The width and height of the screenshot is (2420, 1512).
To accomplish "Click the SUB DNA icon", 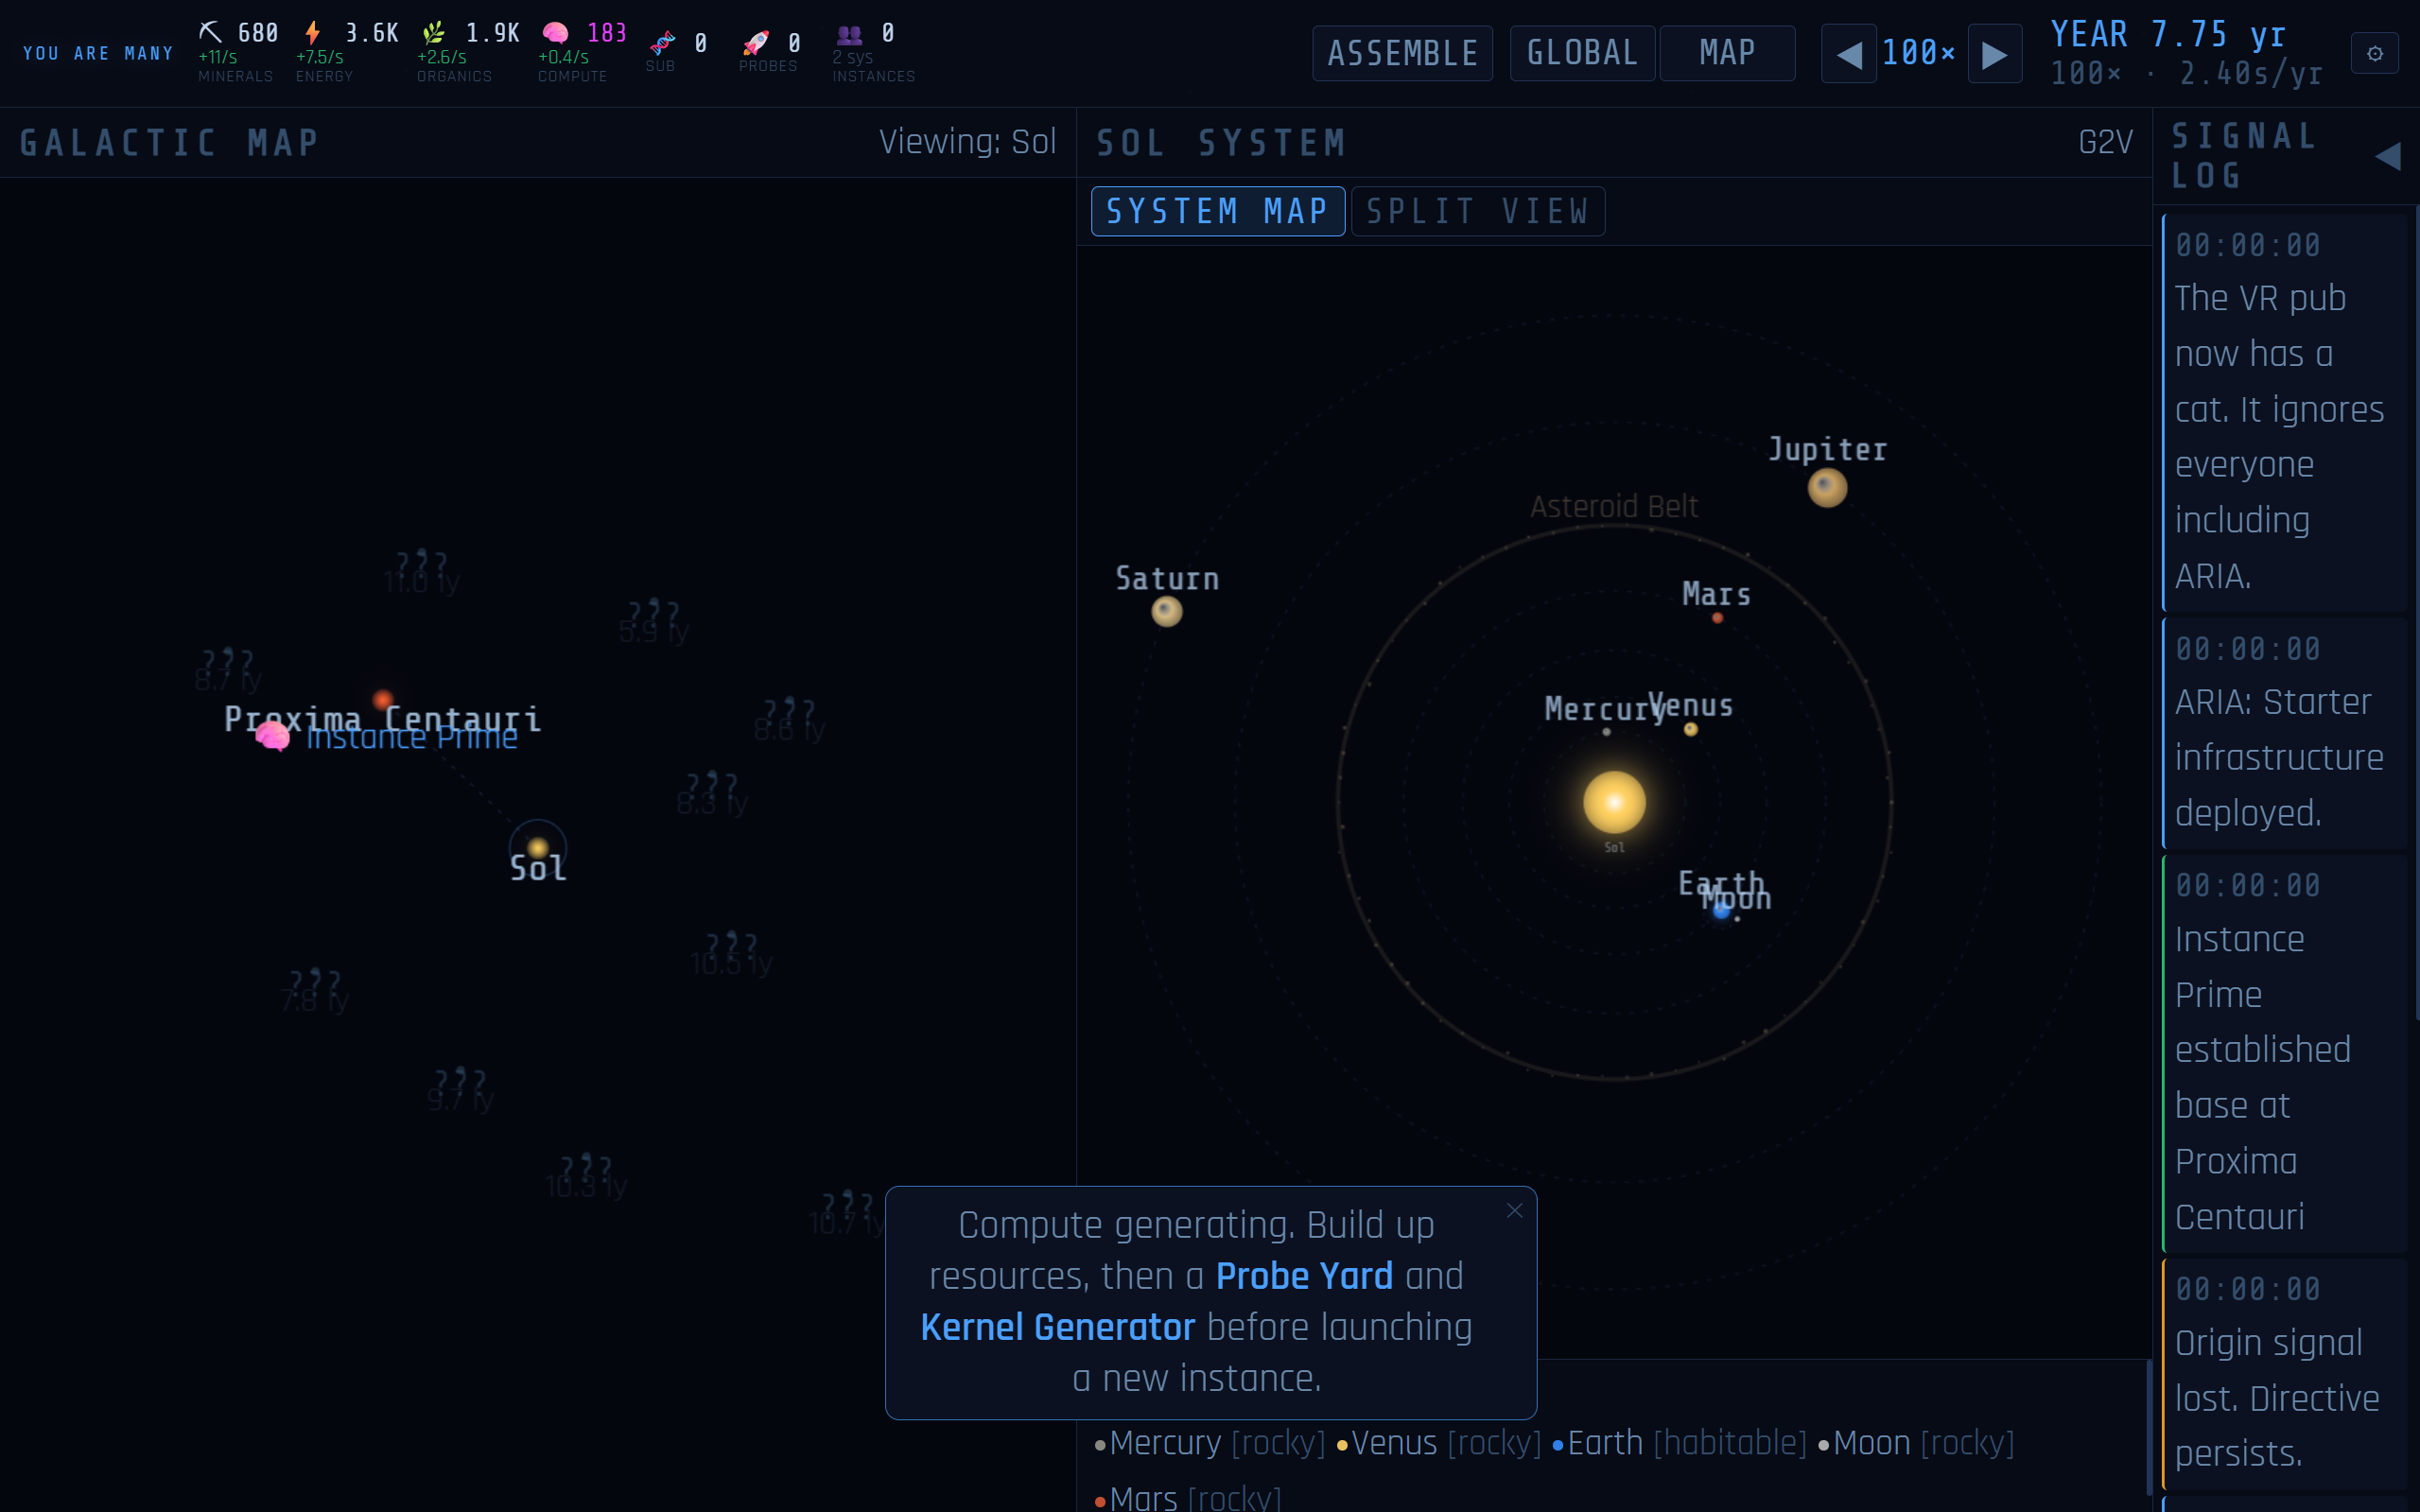I will [x=662, y=43].
